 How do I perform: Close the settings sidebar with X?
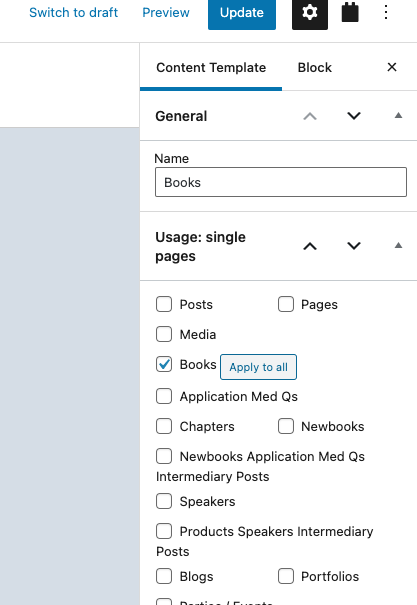pyautogui.click(x=392, y=67)
